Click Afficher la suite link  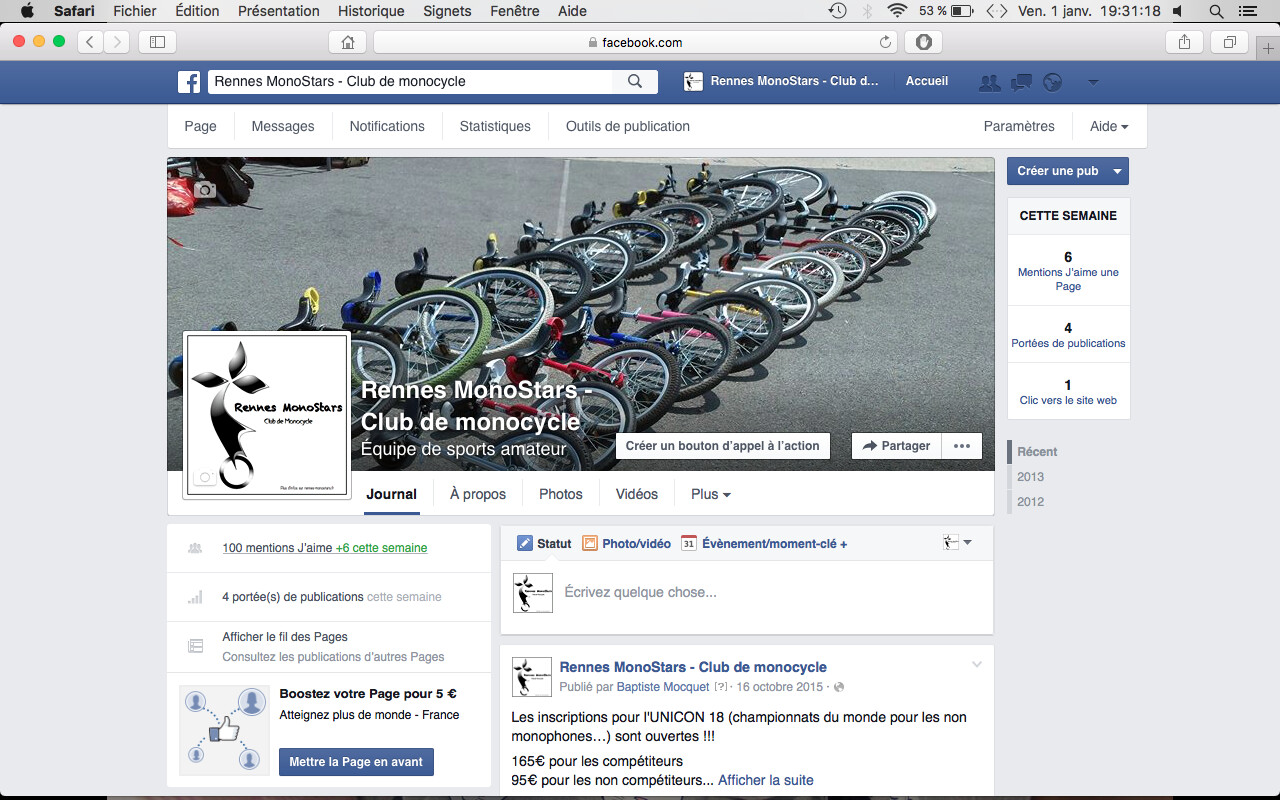[766, 780]
